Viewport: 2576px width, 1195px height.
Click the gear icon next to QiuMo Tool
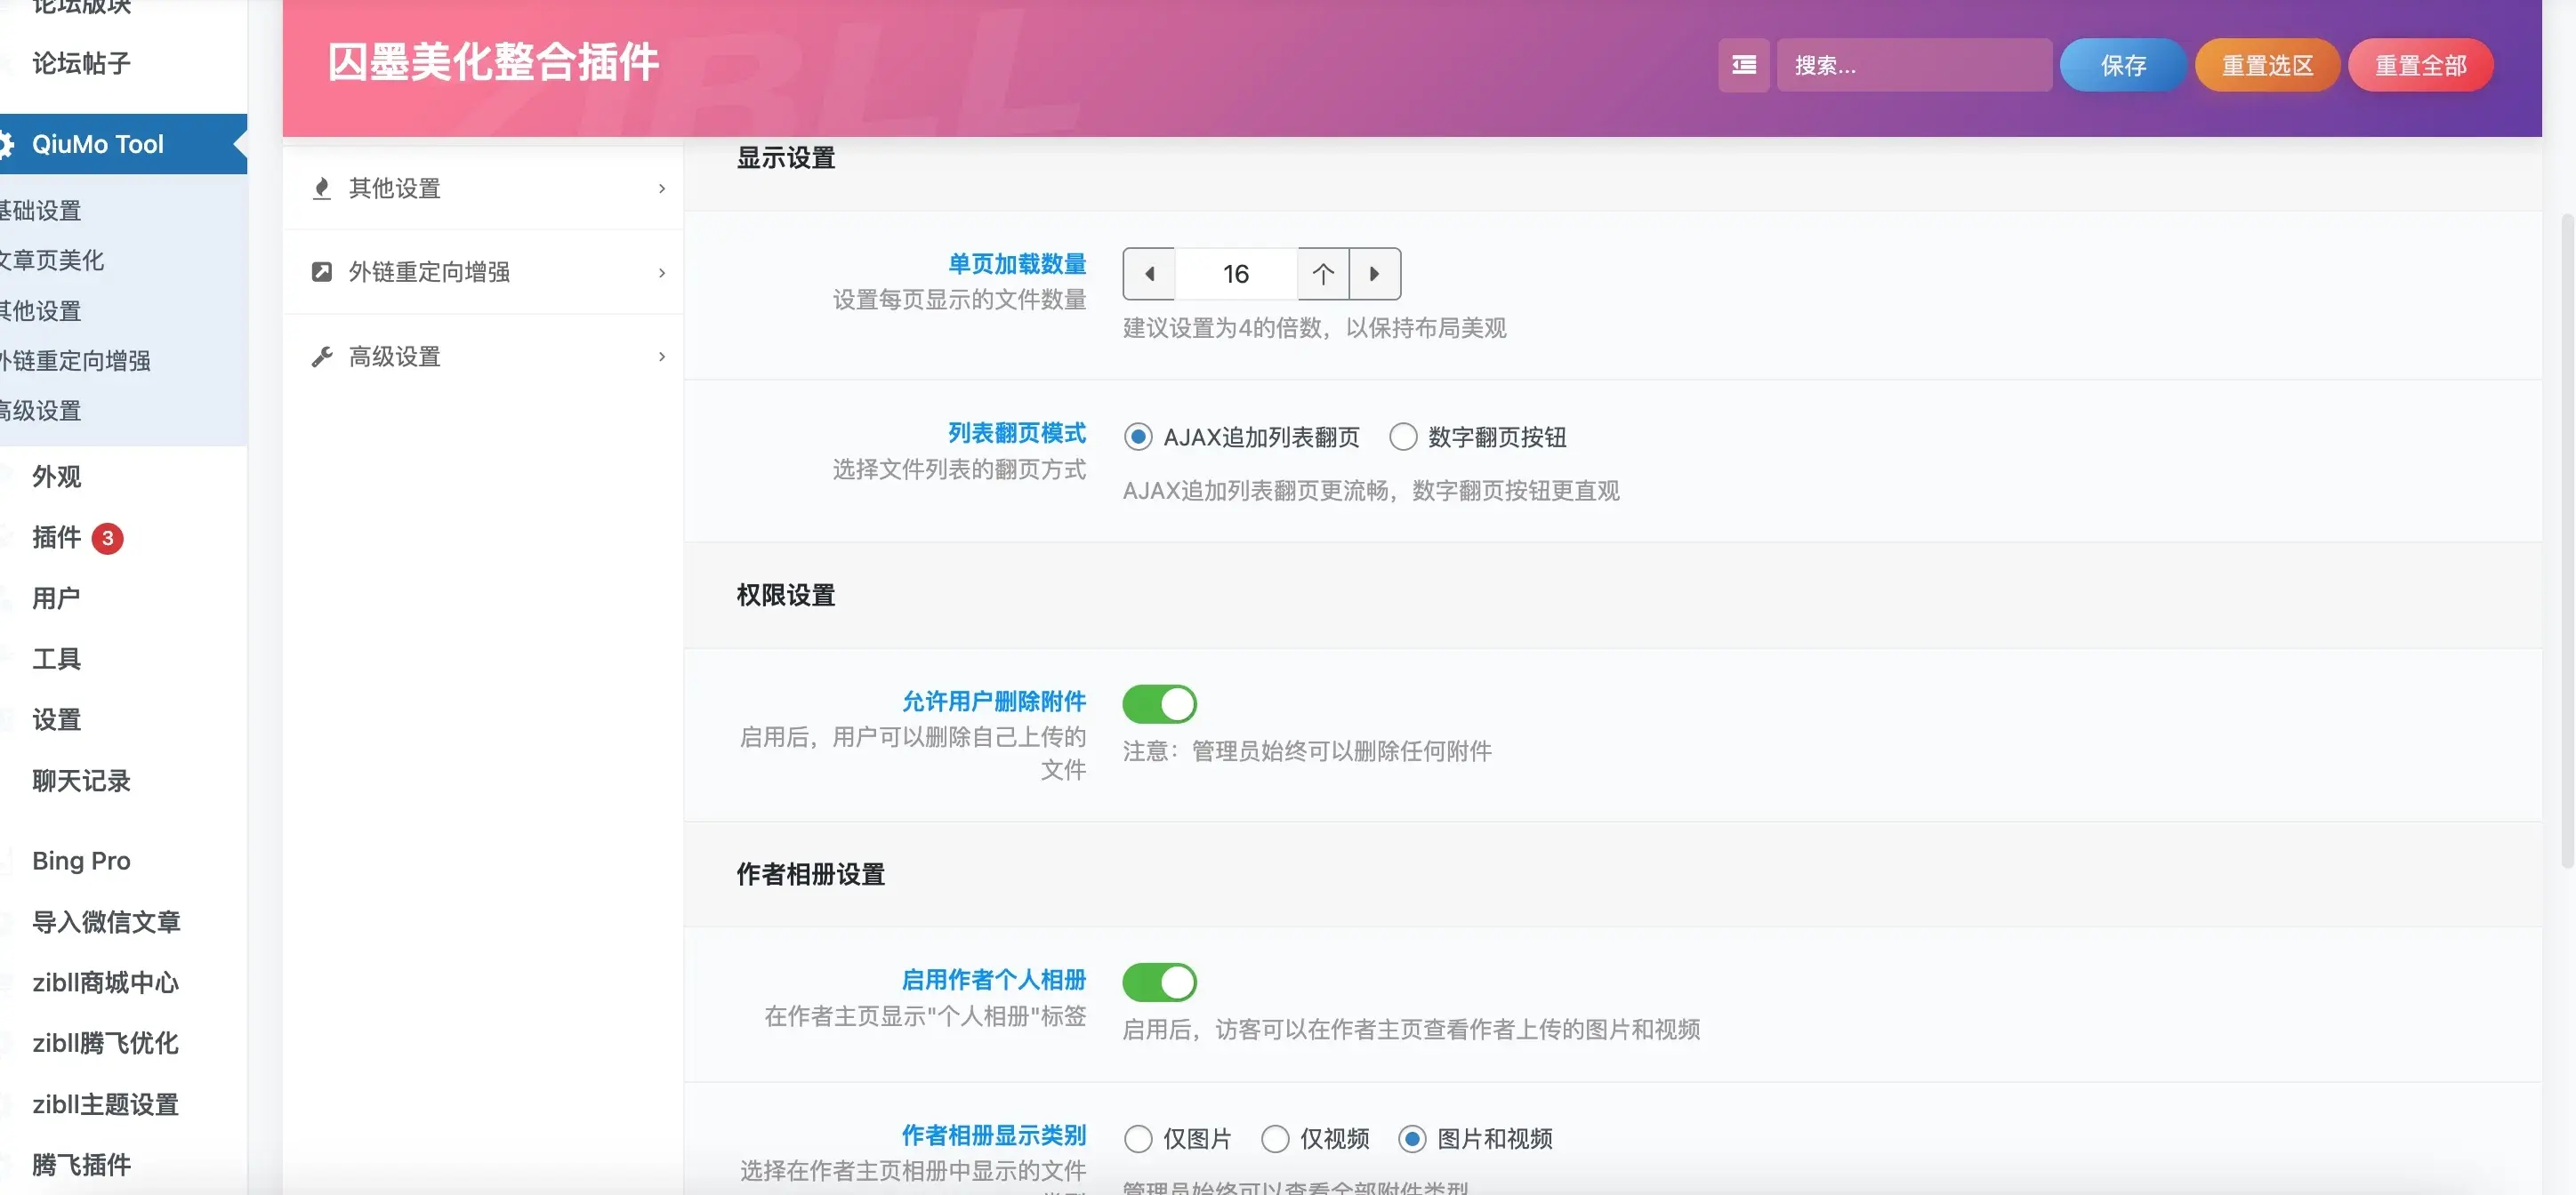coord(6,144)
